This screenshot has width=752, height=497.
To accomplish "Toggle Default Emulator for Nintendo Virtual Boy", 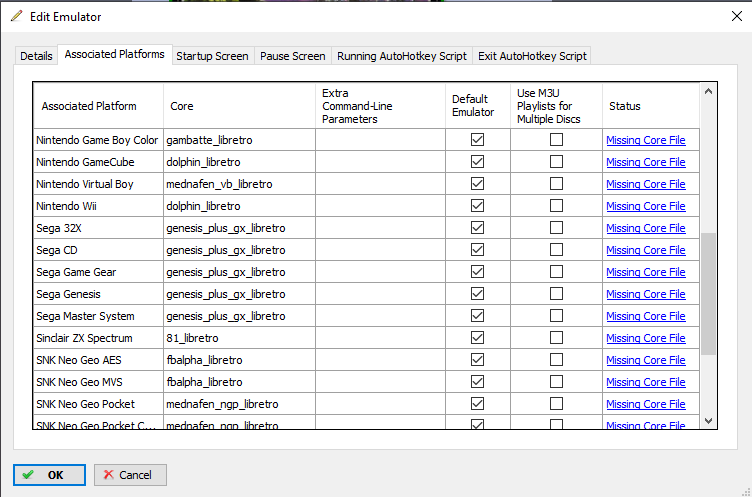I will pyautogui.click(x=477, y=184).
